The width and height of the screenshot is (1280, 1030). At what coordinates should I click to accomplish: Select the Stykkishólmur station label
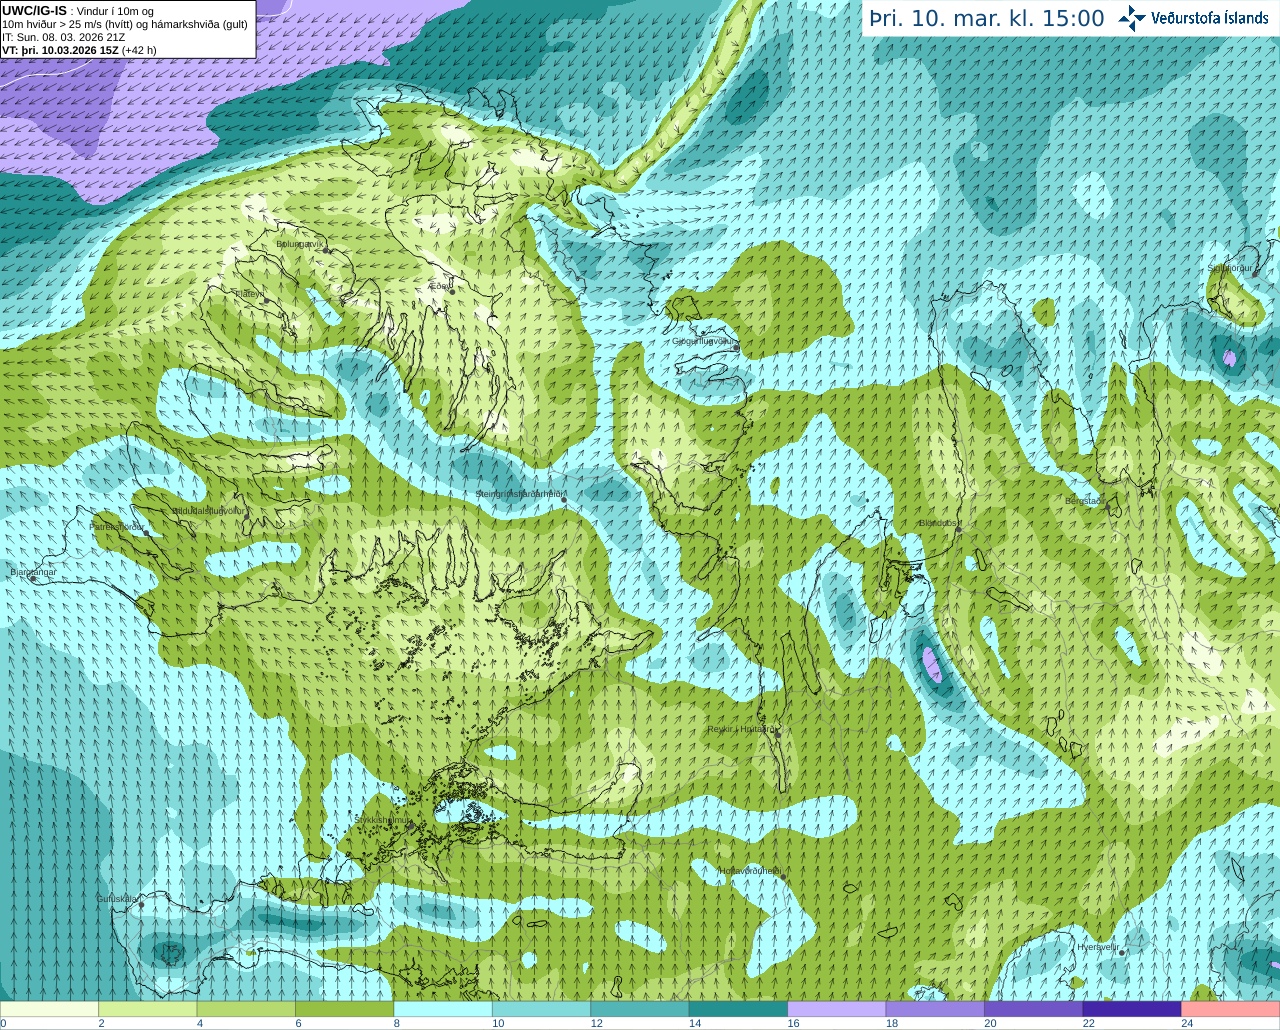(x=382, y=819)
